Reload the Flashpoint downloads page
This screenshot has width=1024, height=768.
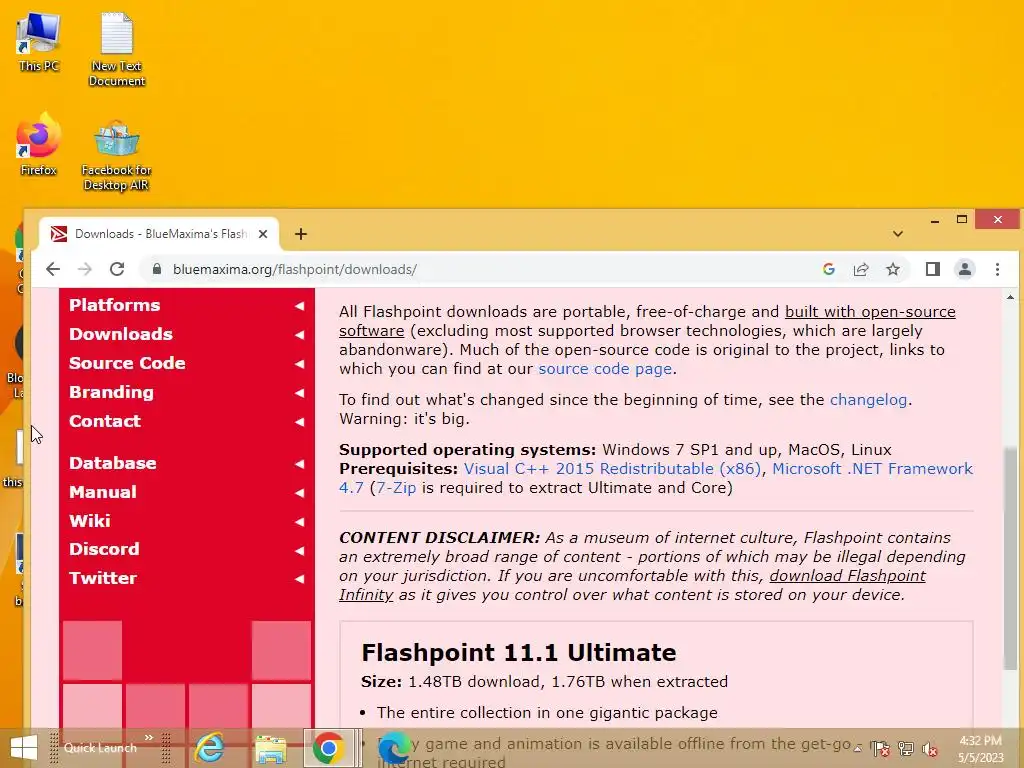[117, 269]
